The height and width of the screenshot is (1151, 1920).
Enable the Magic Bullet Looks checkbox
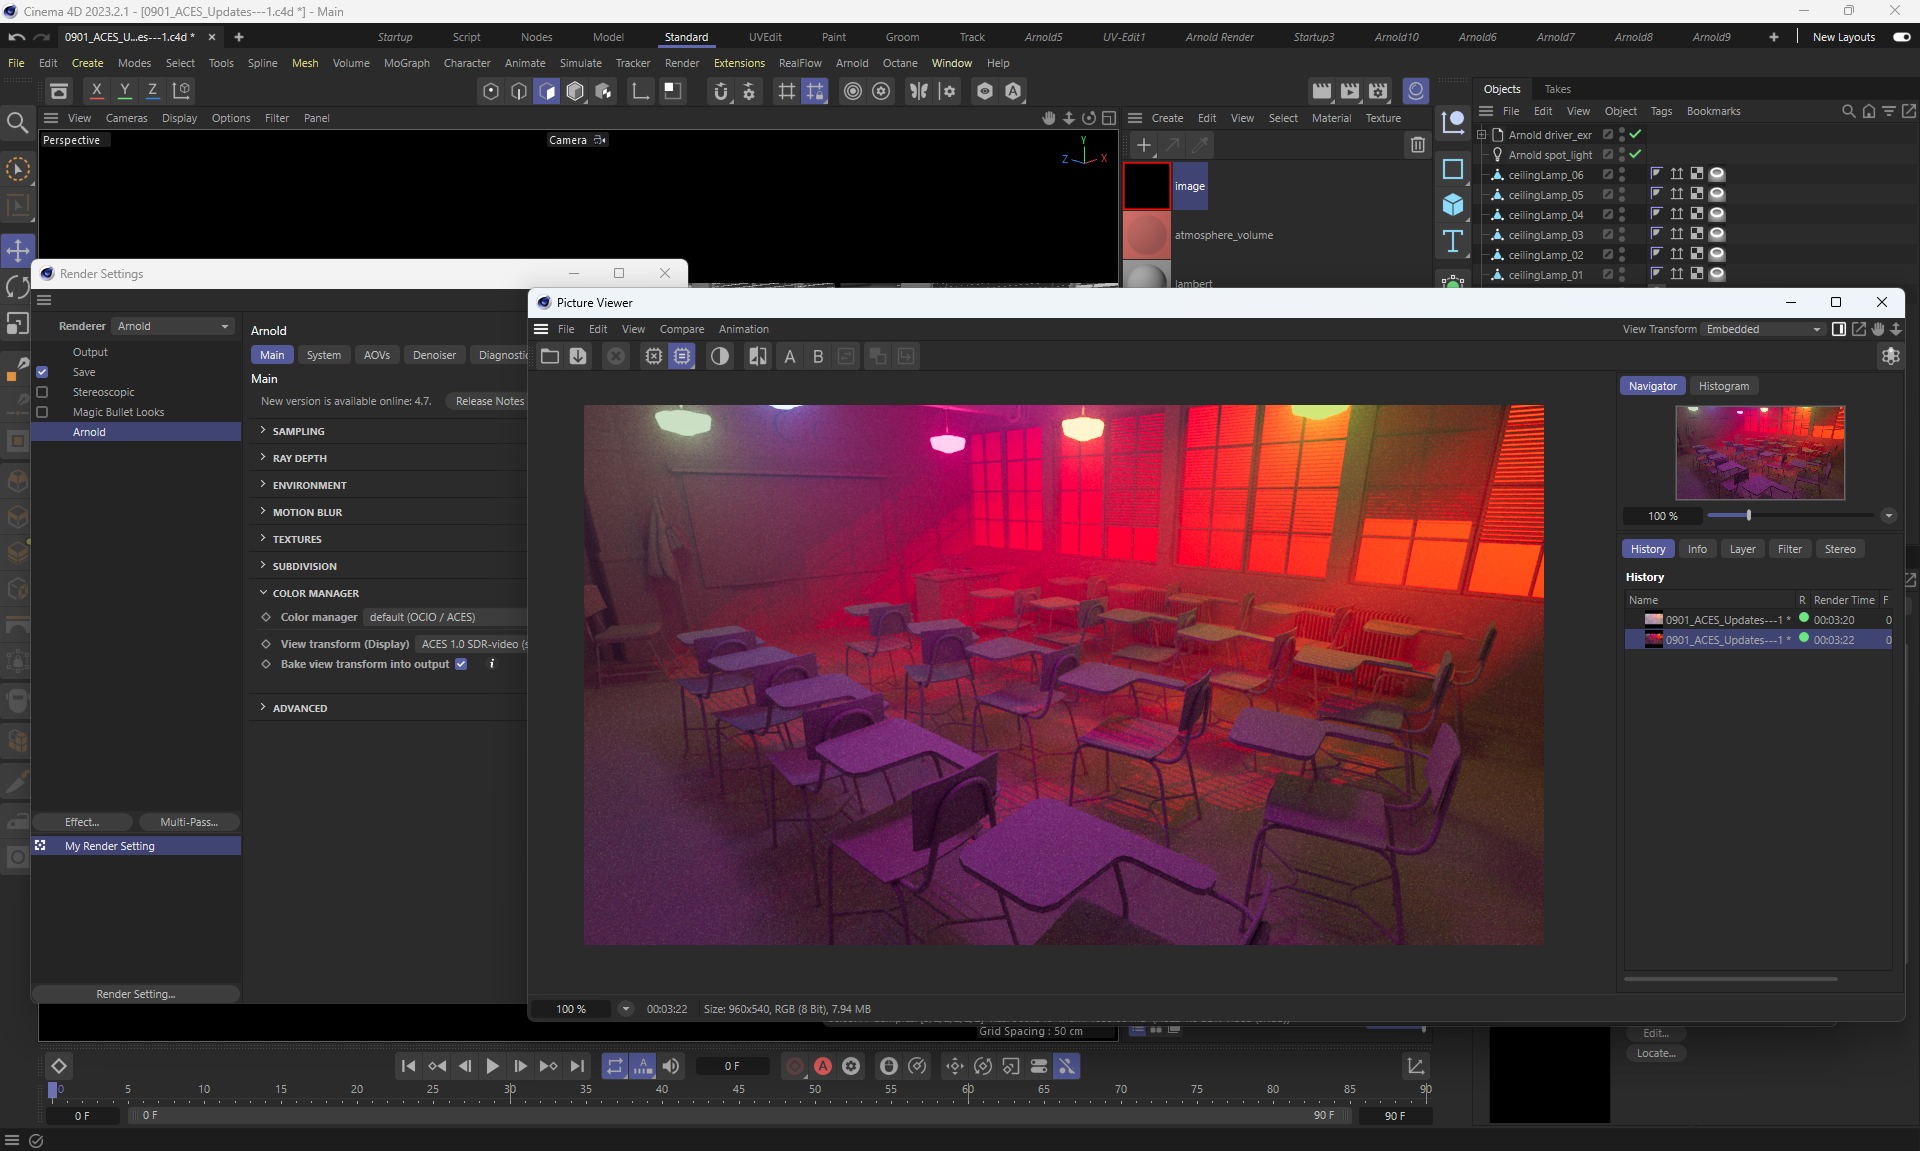pyautogui.click(x=42, y=412)
